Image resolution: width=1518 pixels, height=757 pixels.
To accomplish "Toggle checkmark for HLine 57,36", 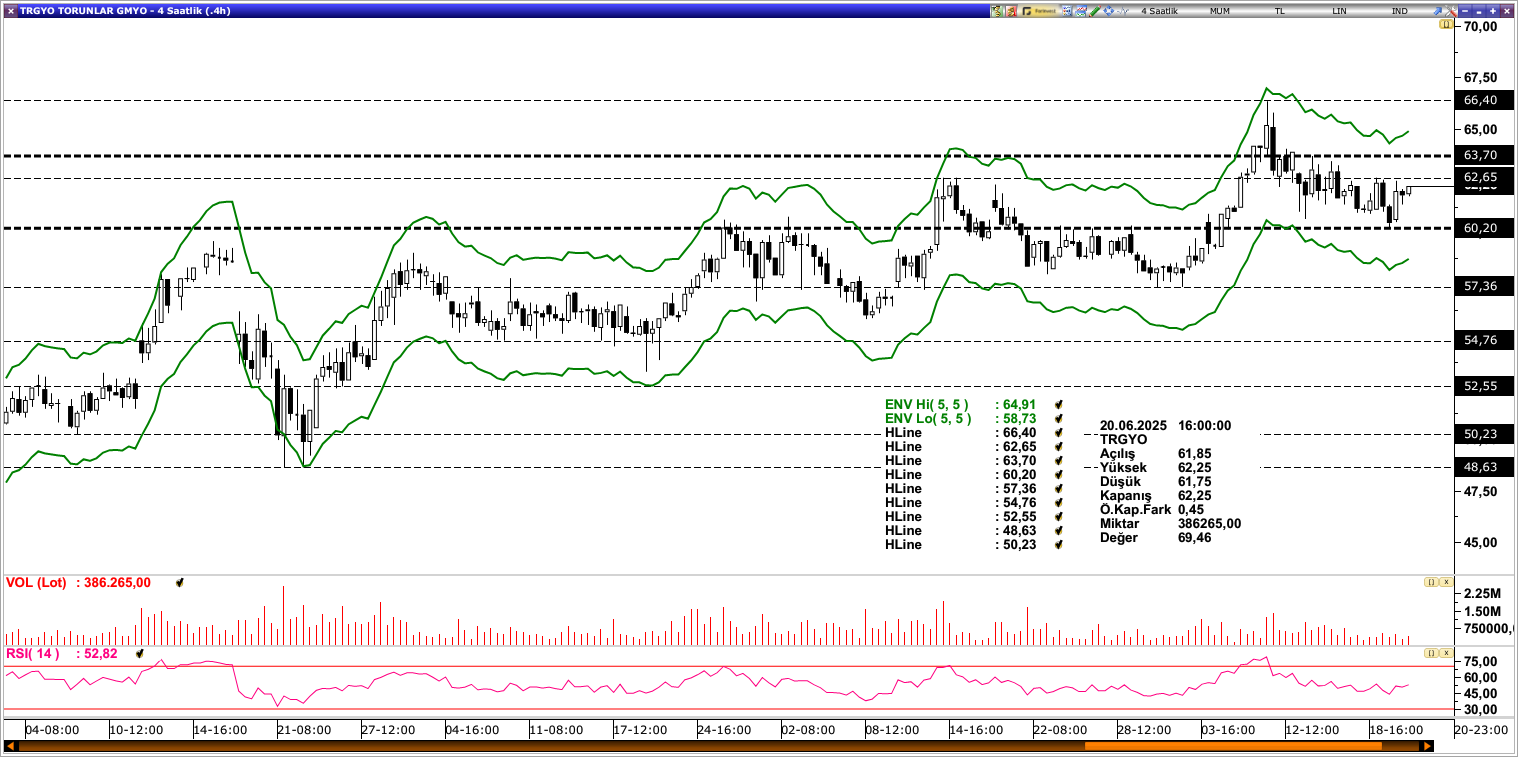I will (1059, 488).
